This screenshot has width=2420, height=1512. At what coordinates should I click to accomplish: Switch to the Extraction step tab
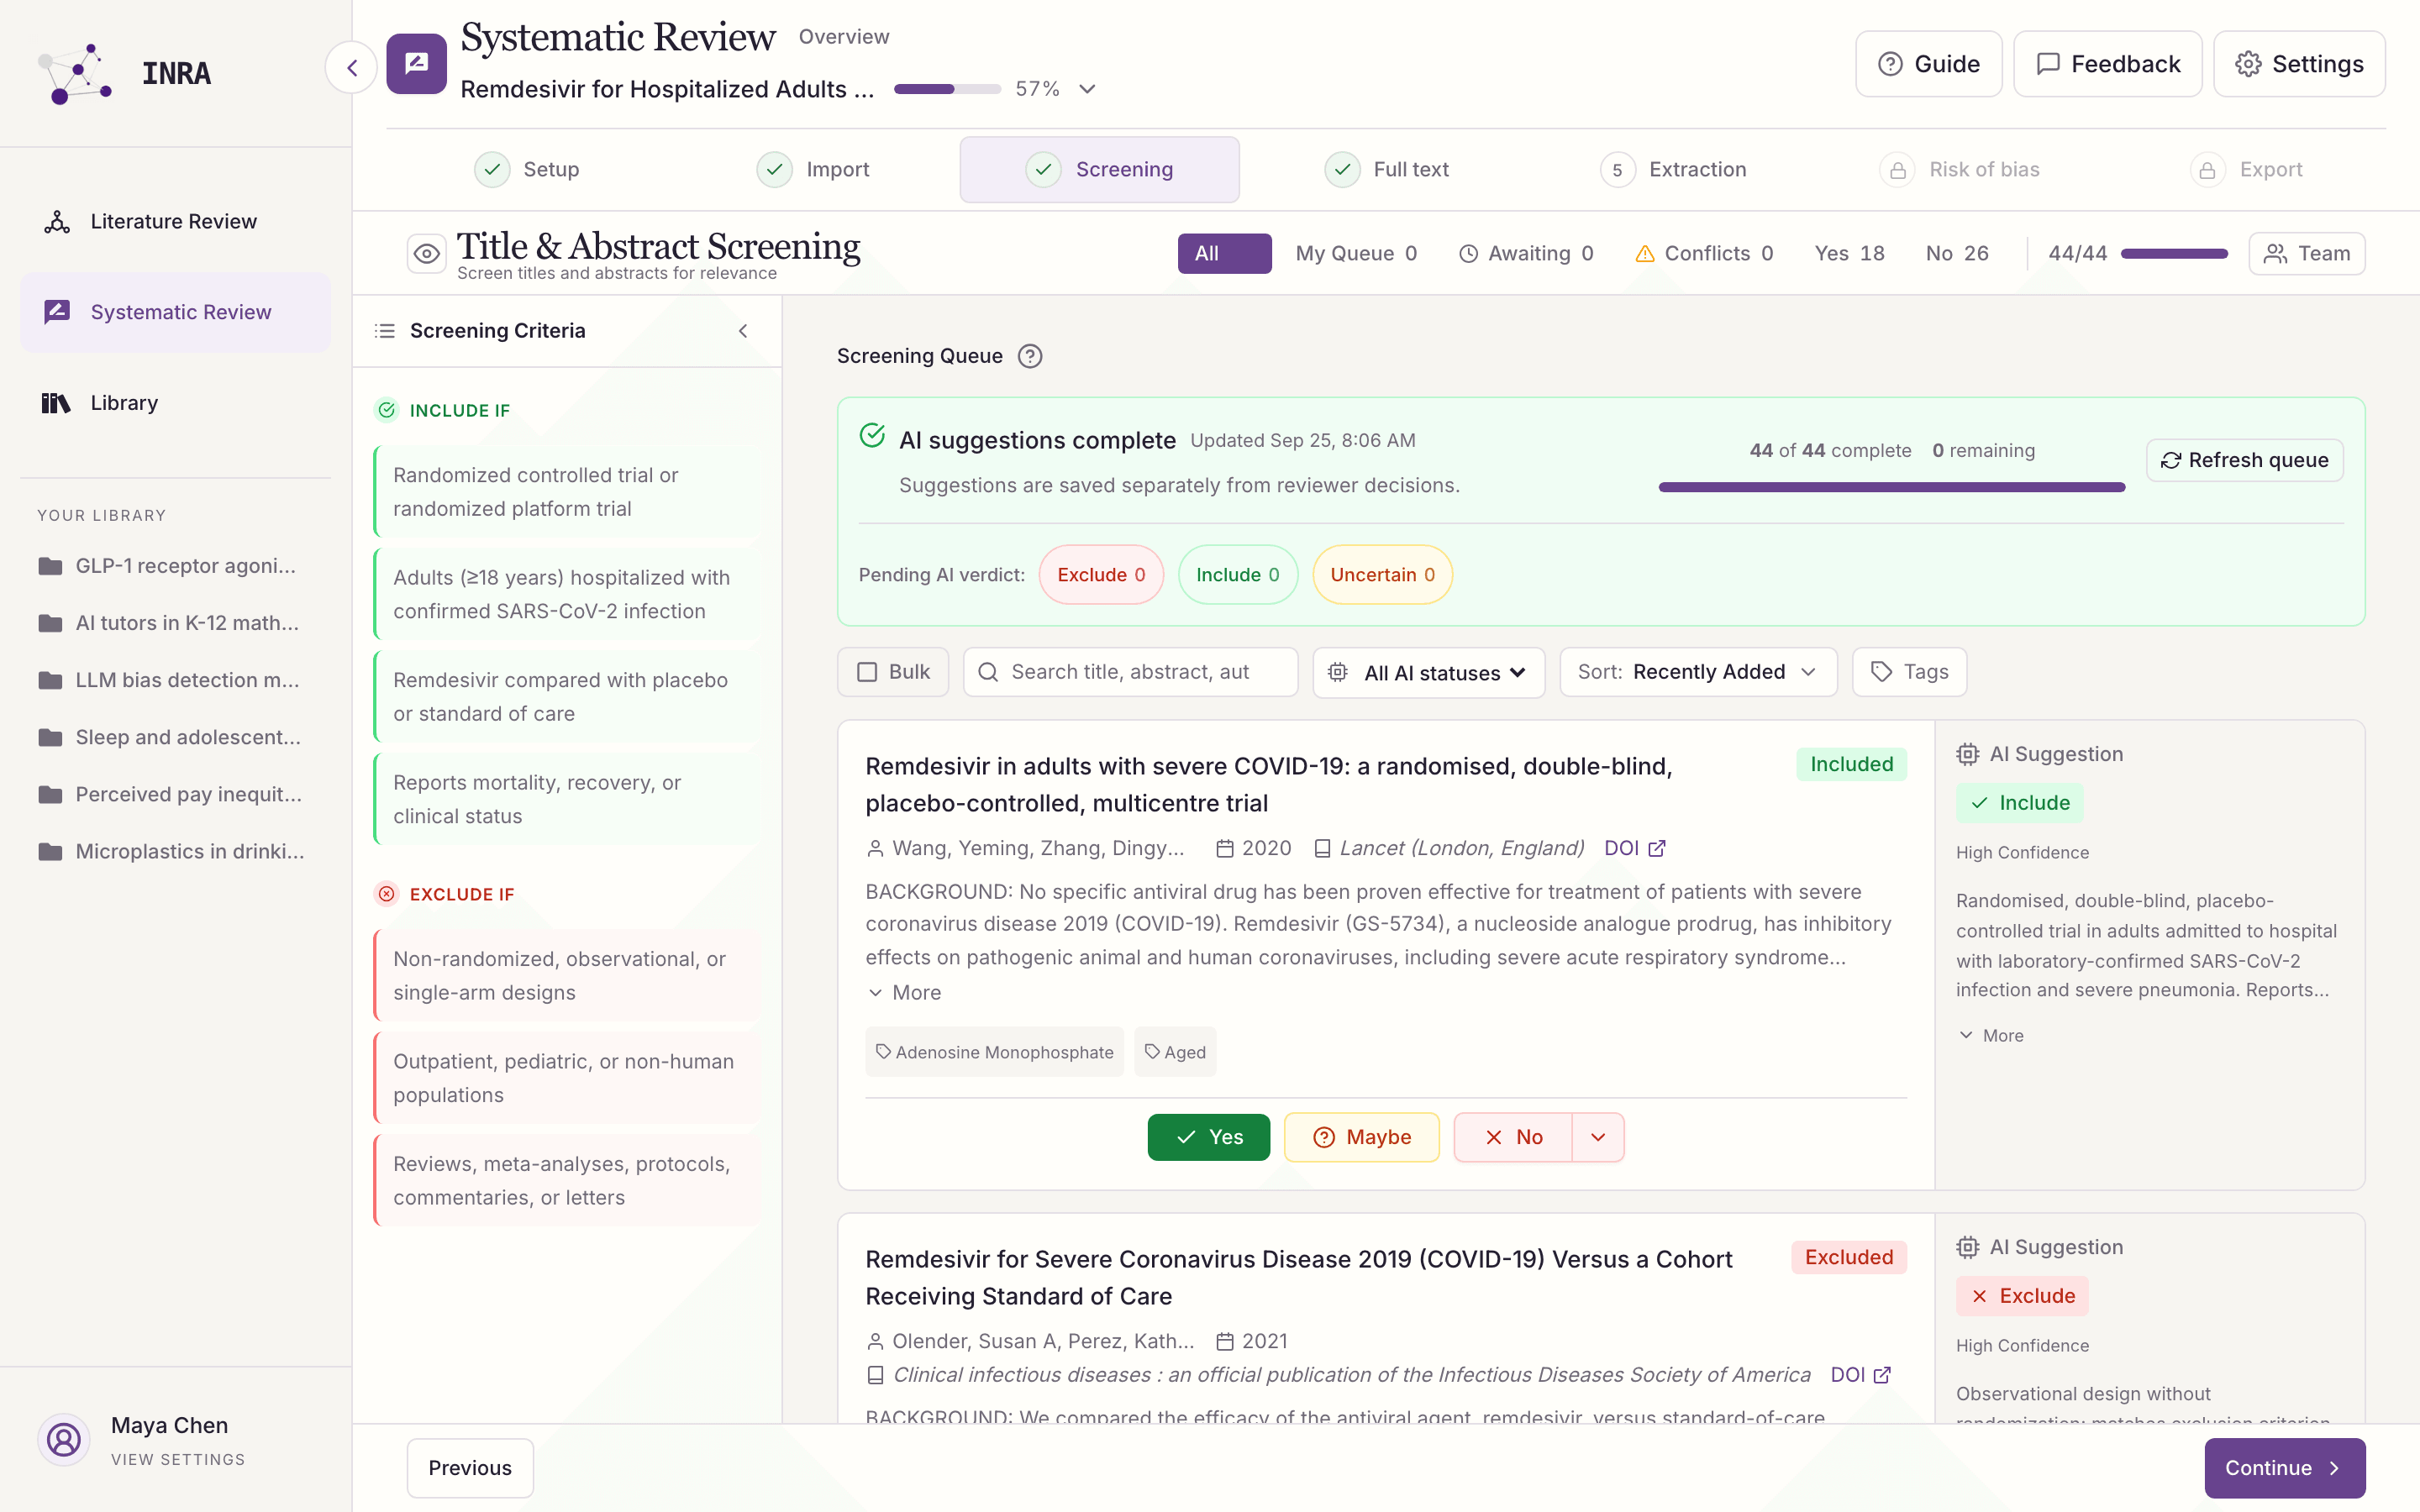coord(1673,170)
